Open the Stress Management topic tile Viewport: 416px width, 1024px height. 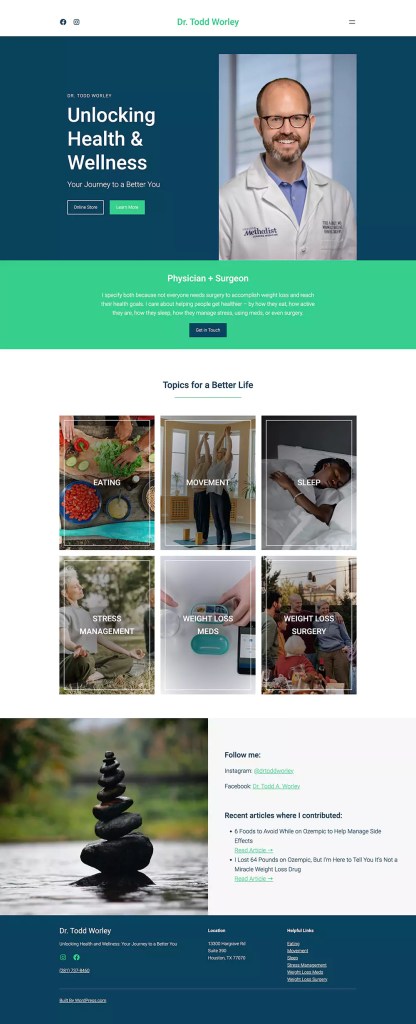click(107, 625)
